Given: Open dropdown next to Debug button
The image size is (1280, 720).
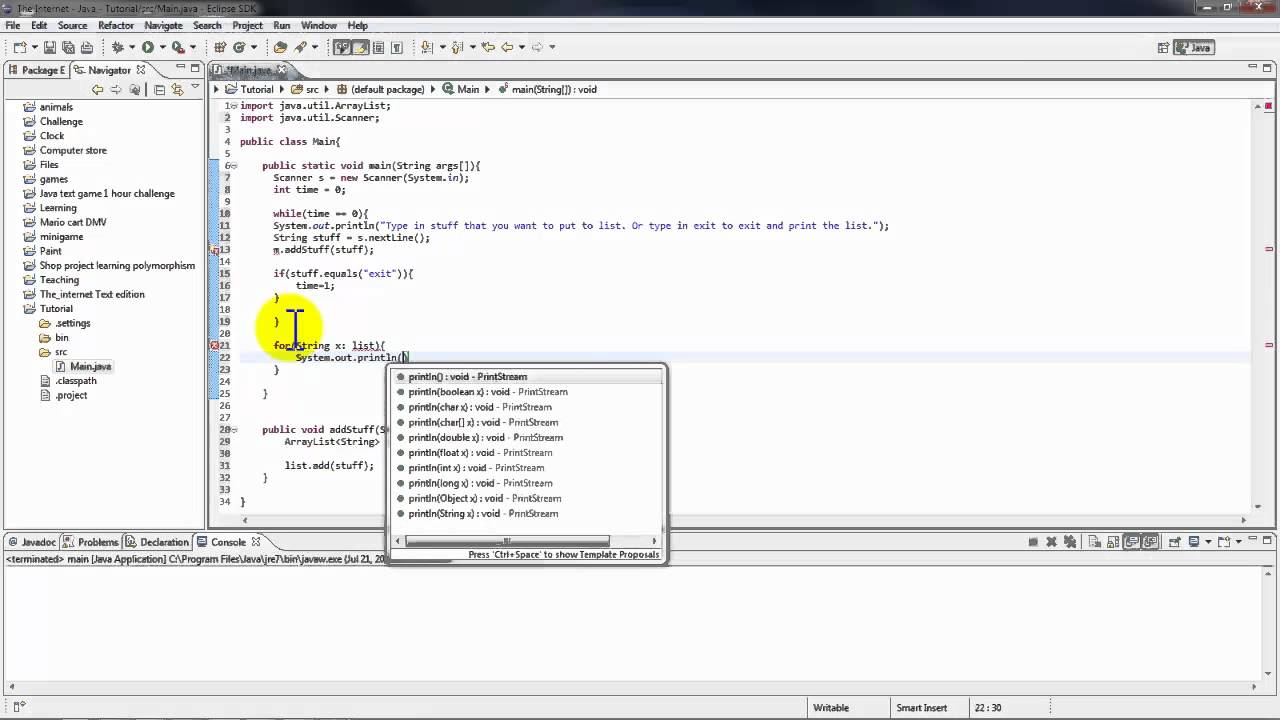Looking at the screenshot, I should 131,47.
